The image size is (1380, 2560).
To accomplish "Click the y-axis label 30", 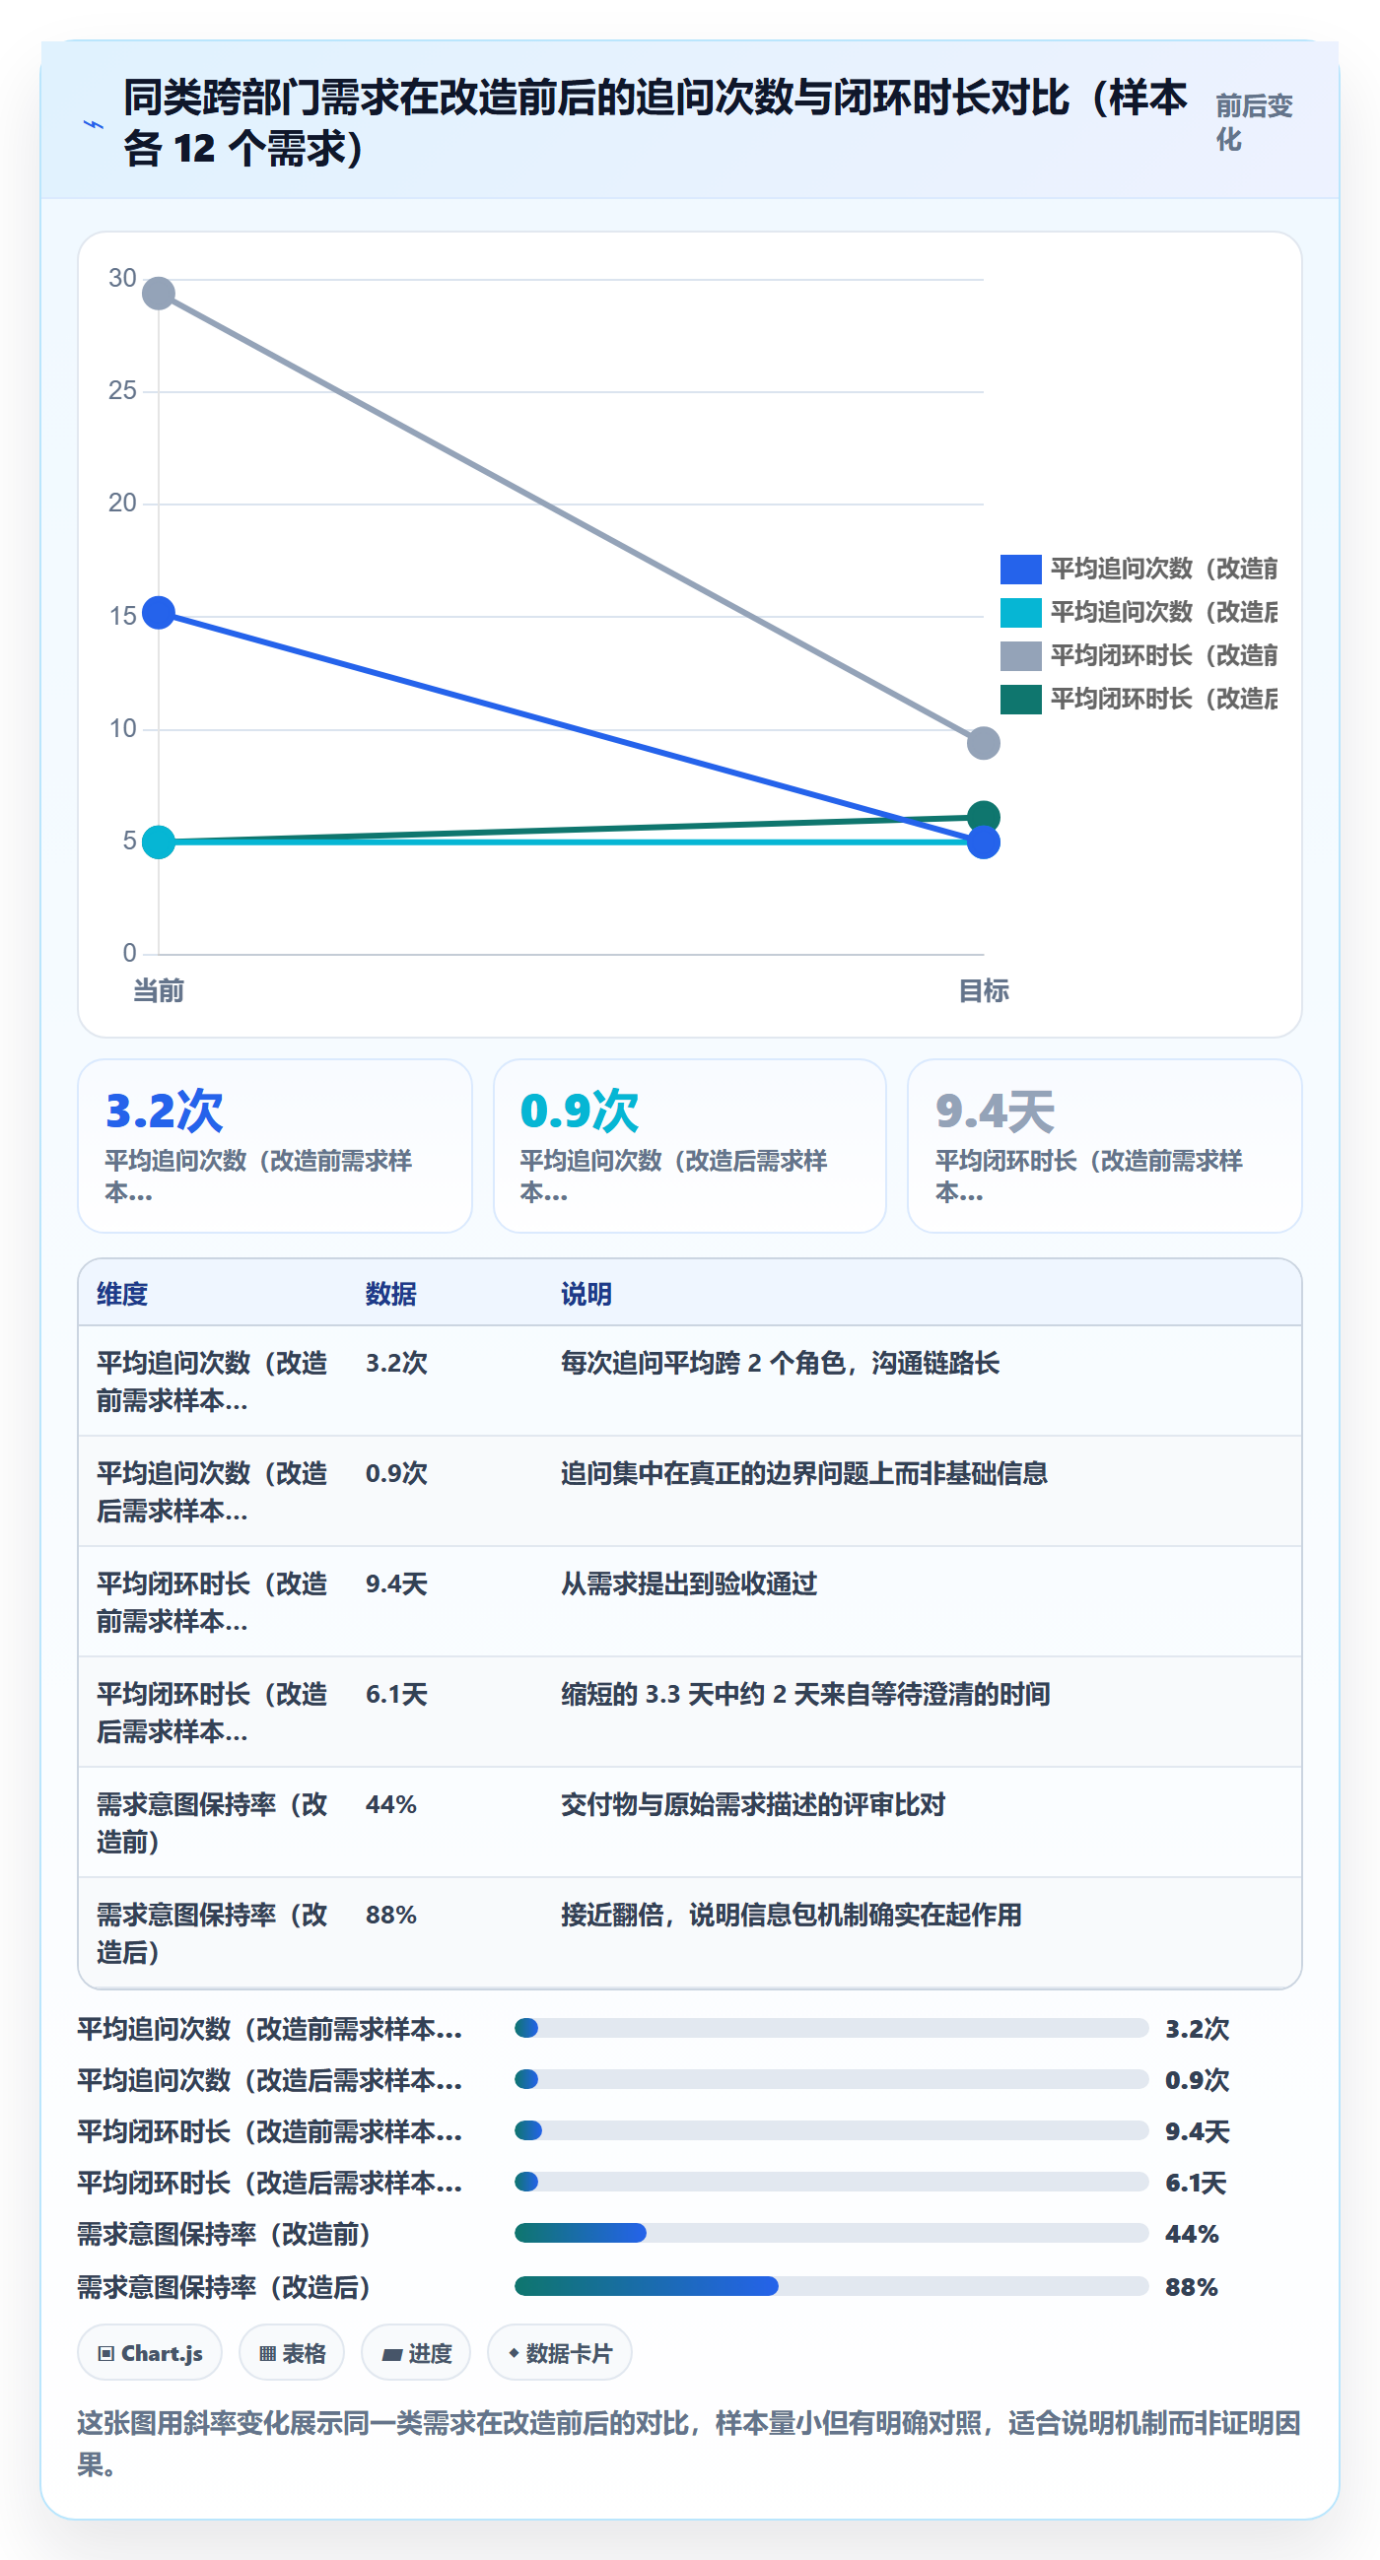I will tap(122, 278).
